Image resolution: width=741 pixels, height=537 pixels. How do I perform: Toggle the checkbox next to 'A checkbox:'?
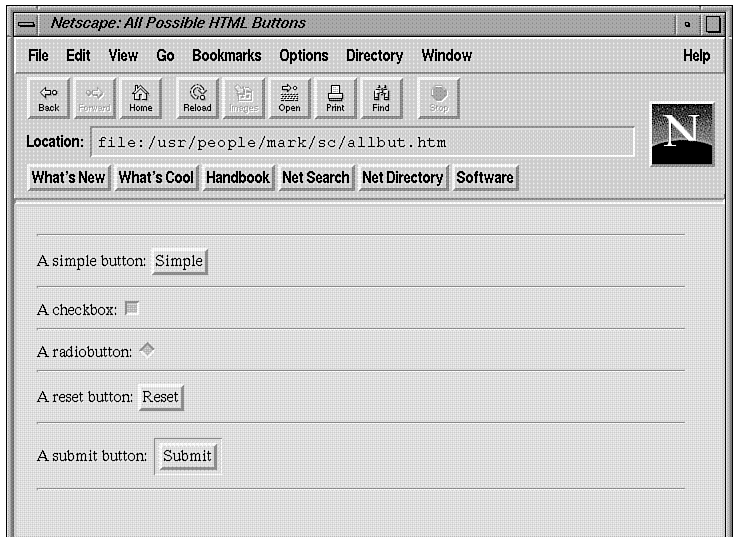(132, 309)
